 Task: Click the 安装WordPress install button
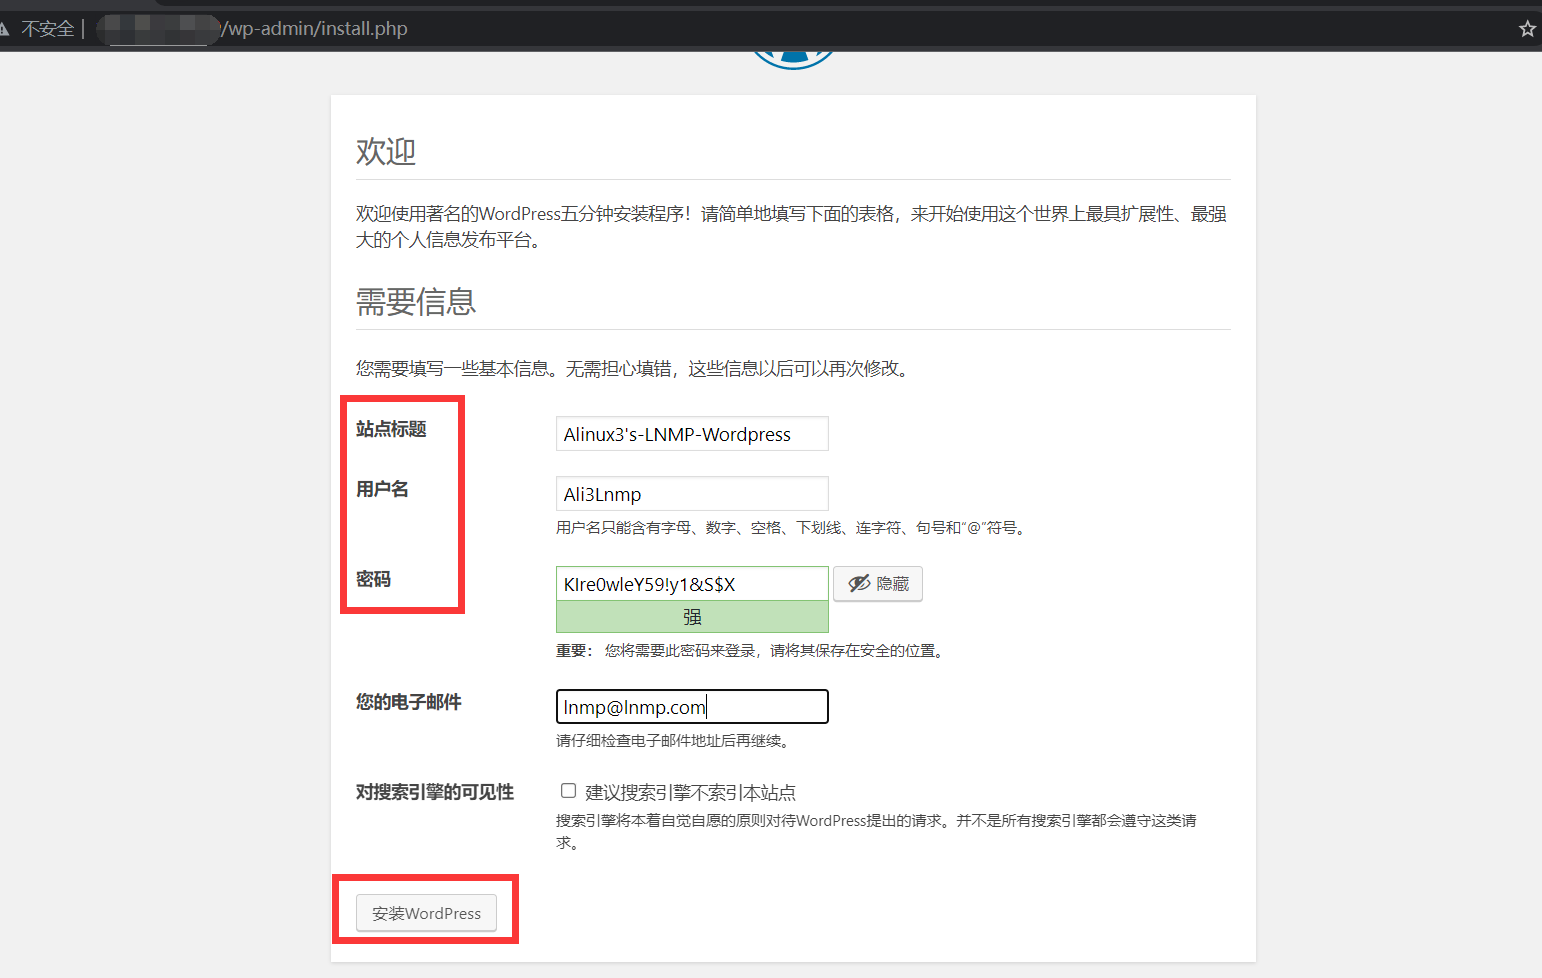click(427, 913)
